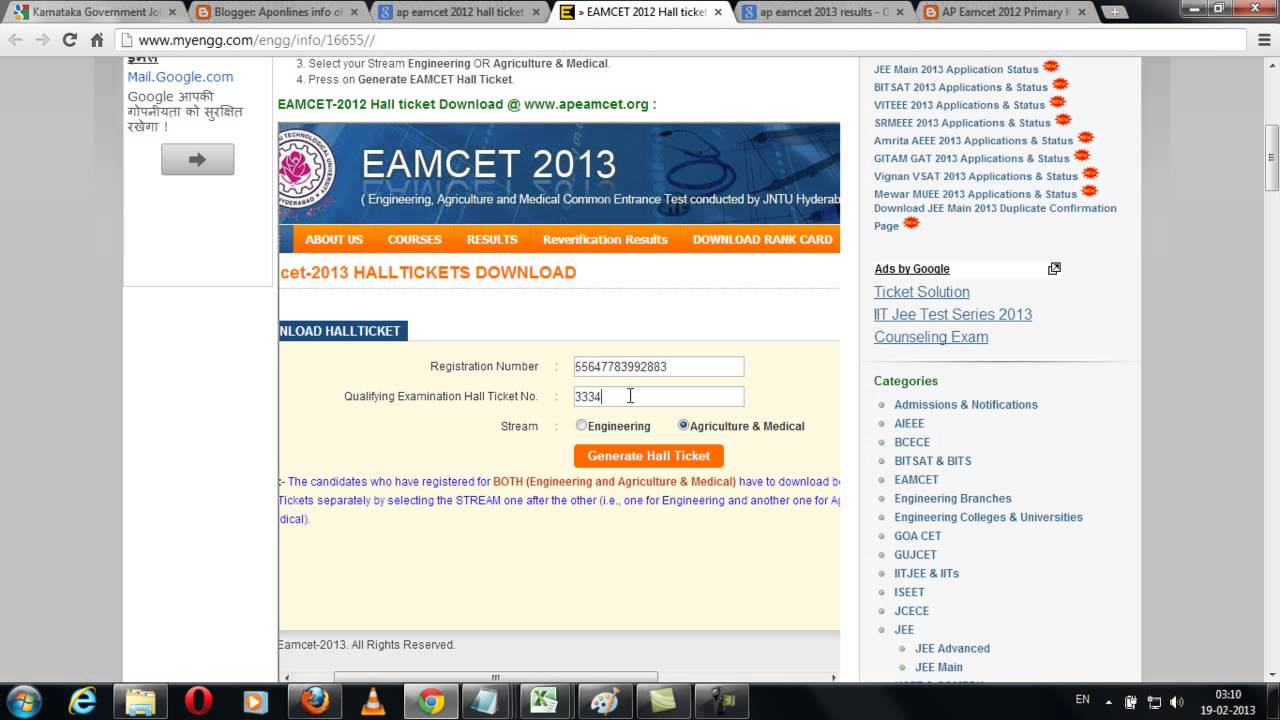This screenshot has width=1280, height=720.
Task: Open Windows Media Player in taskbar
Action: point(256,701)
